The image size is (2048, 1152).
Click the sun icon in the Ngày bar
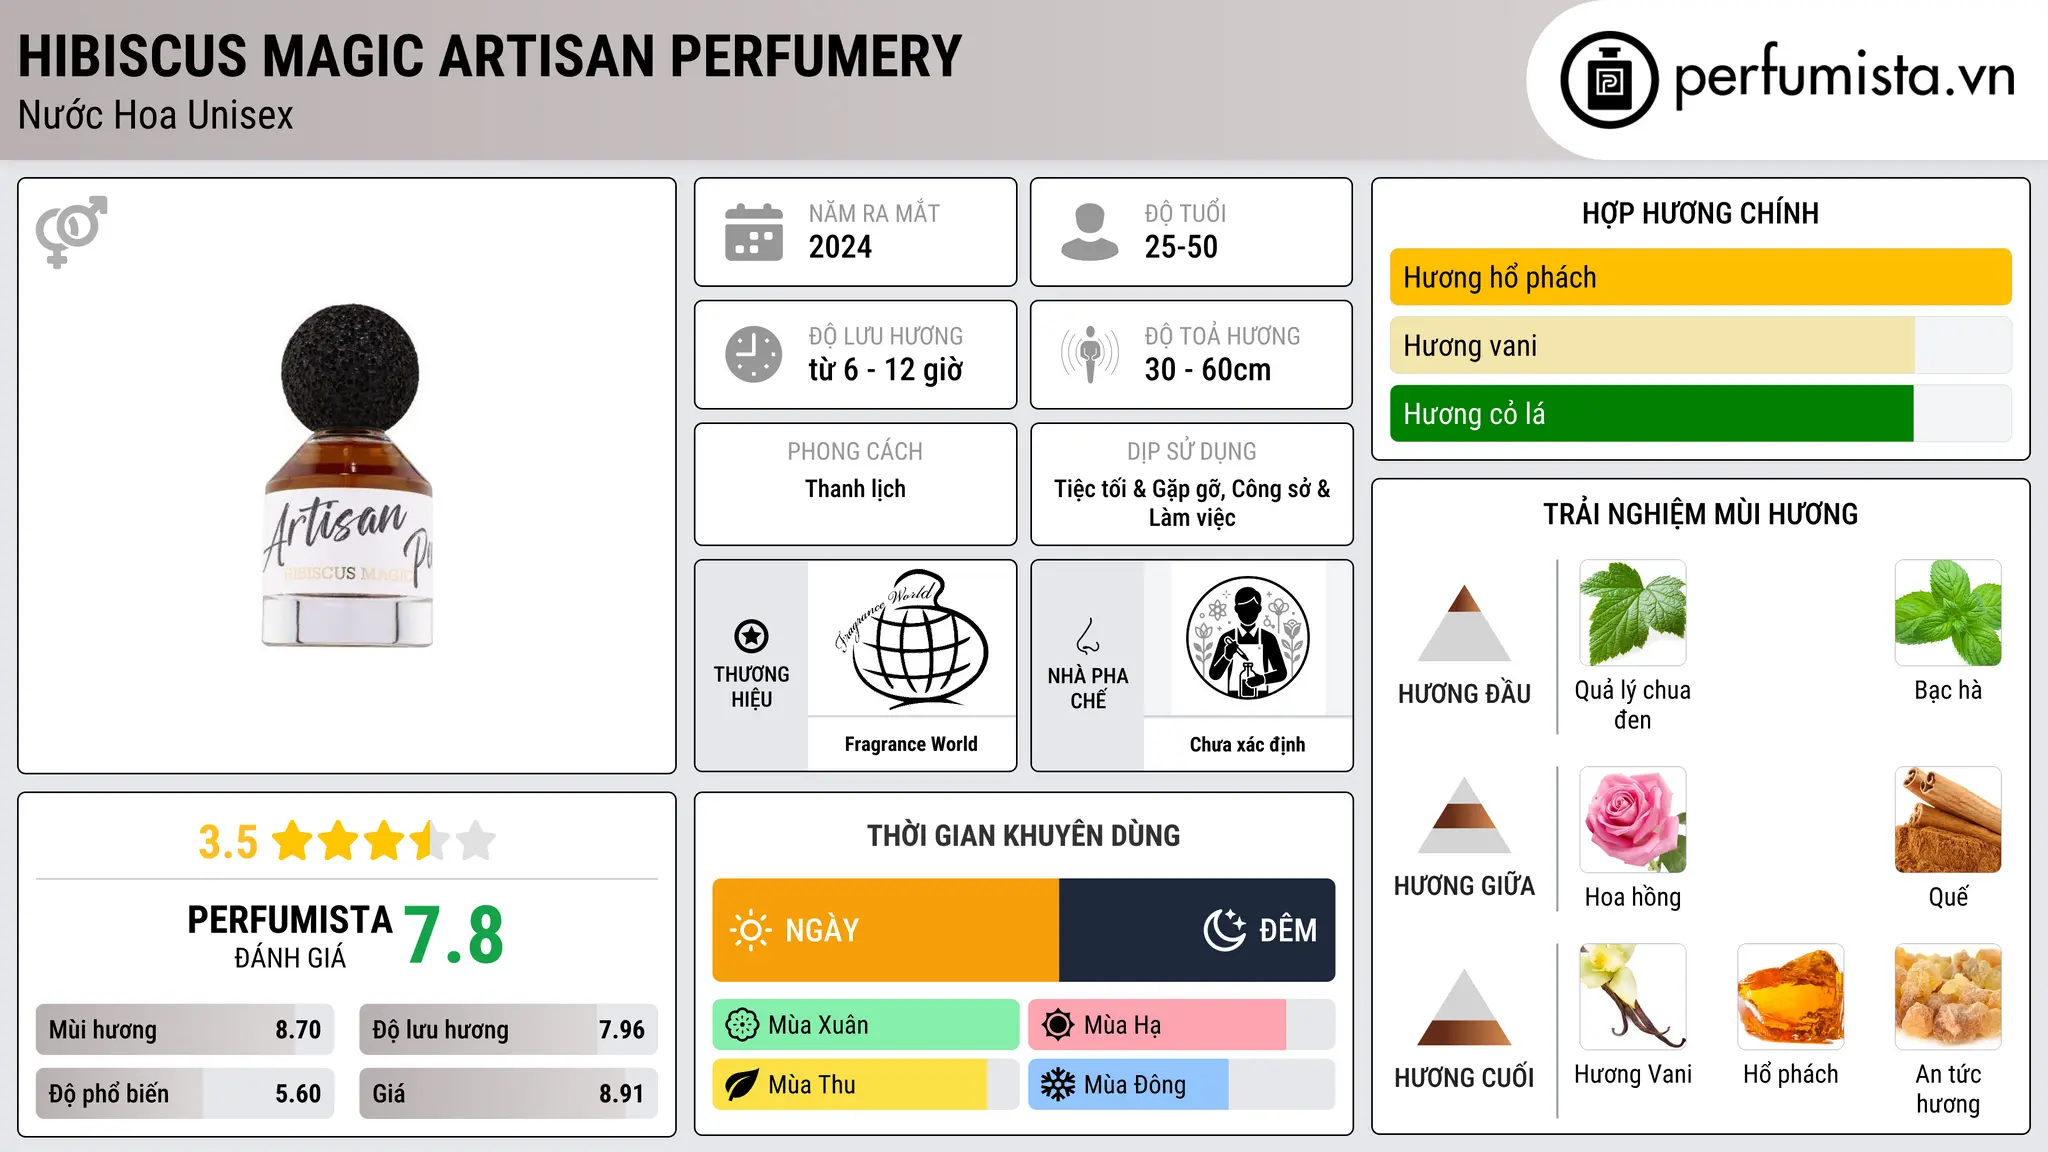click(x=750, y=930)
